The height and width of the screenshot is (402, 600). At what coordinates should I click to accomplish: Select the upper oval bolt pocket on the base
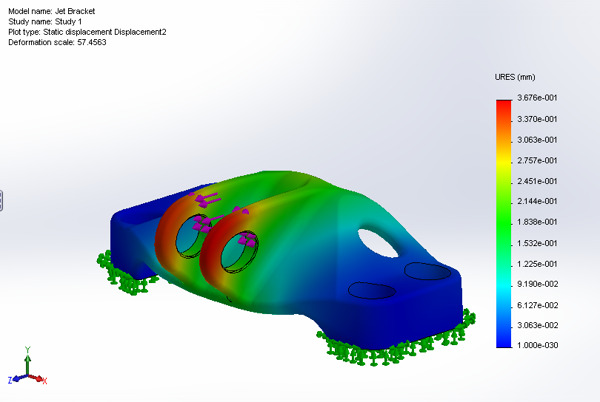[x=428, y=271]
